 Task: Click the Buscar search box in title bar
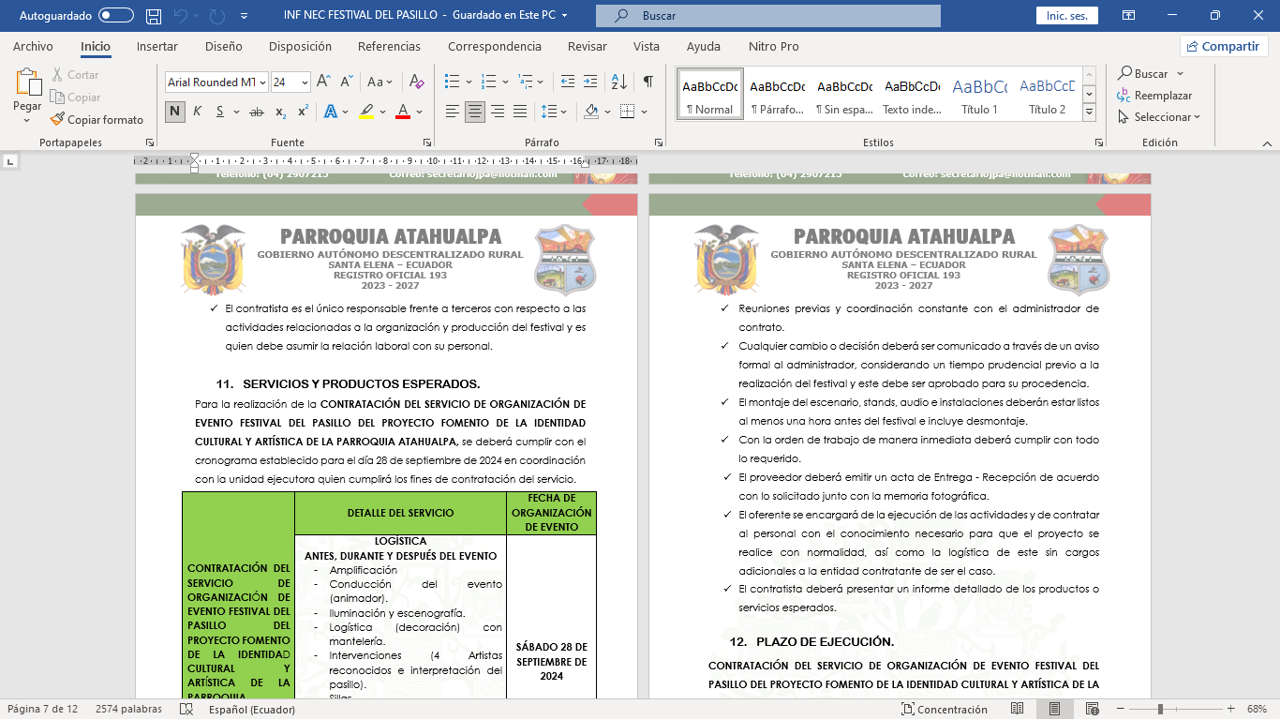click(768, 16)
